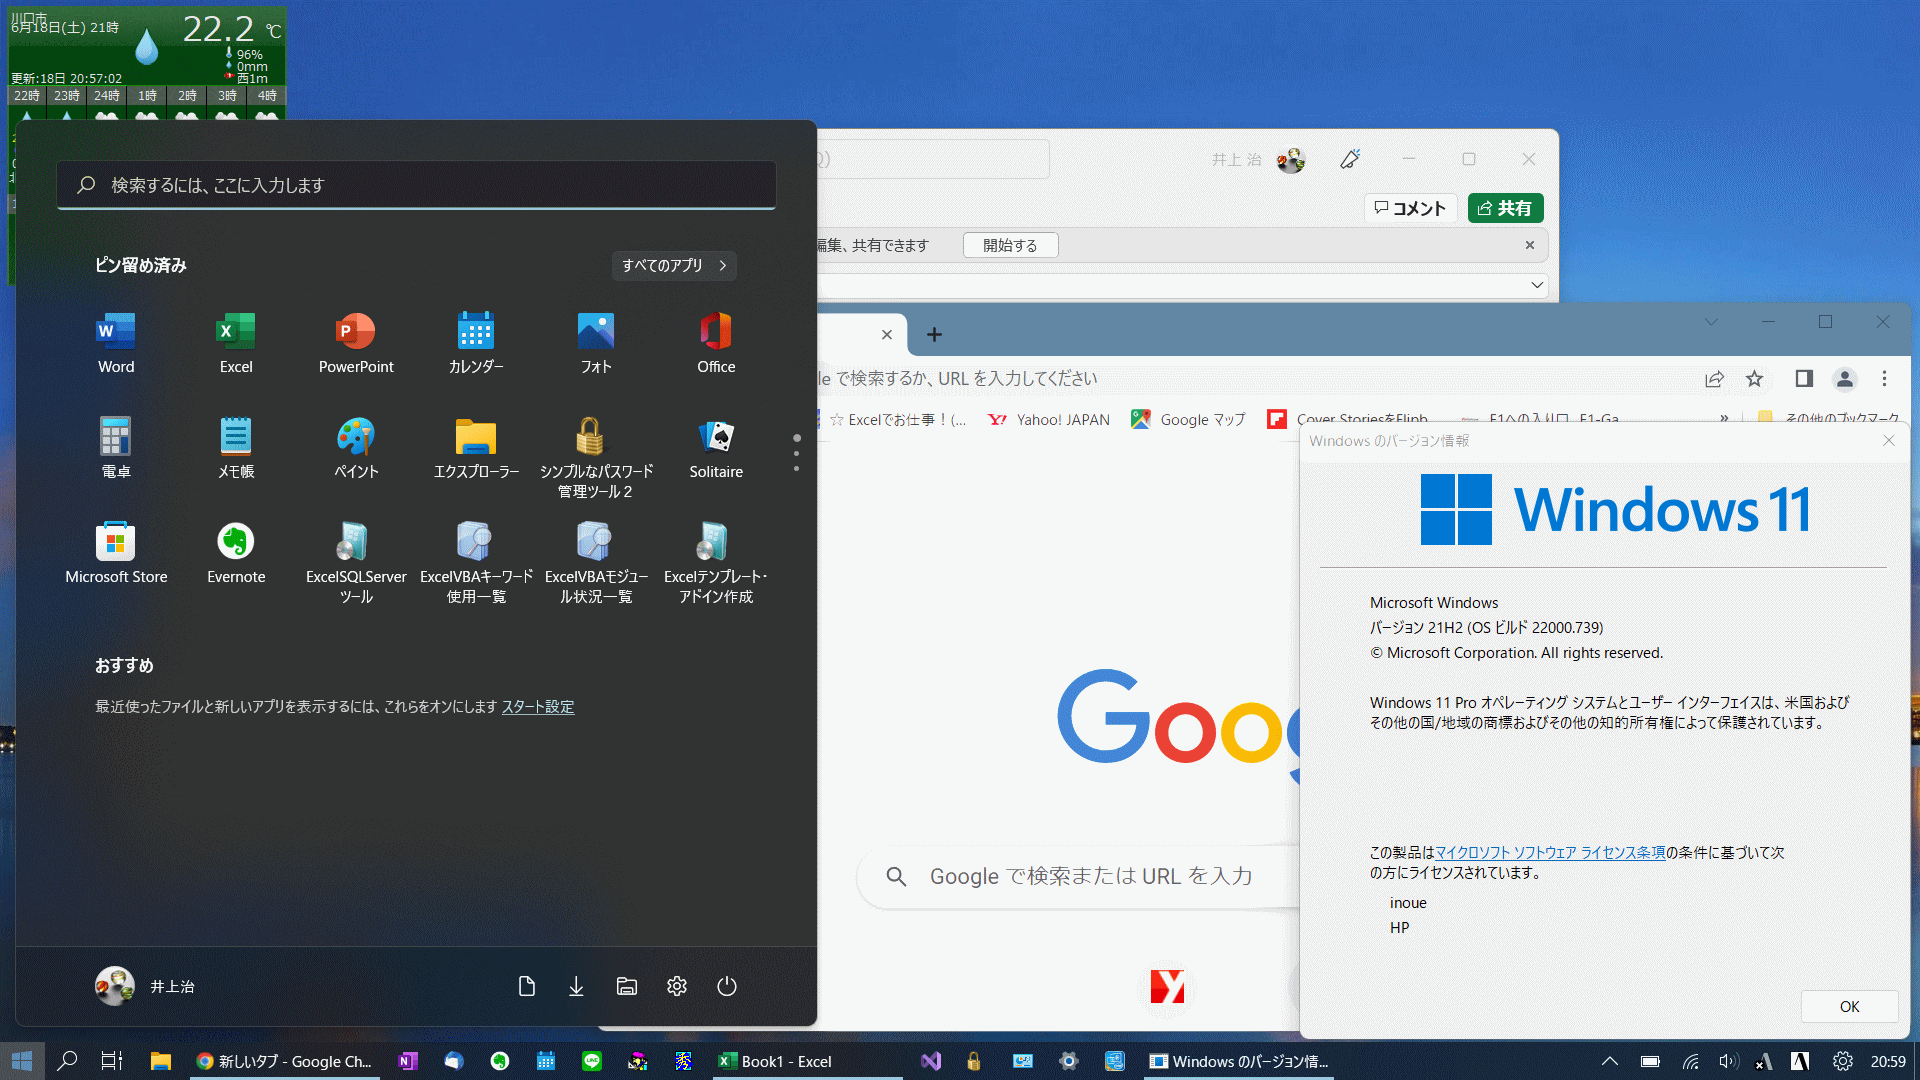Open Documents icon in Start menu footer
Screen dimensions: 1920x1080
click(x=527, y=986)
